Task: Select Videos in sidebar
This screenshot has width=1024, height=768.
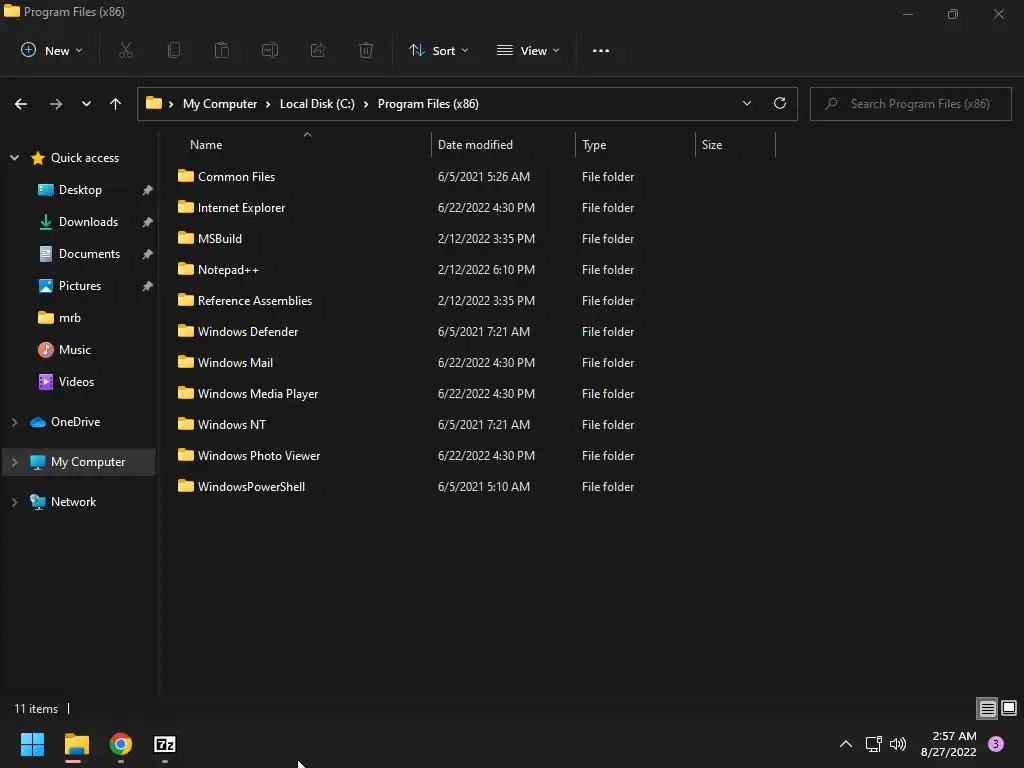Action: pyautogui.click(x=76, y=381)
